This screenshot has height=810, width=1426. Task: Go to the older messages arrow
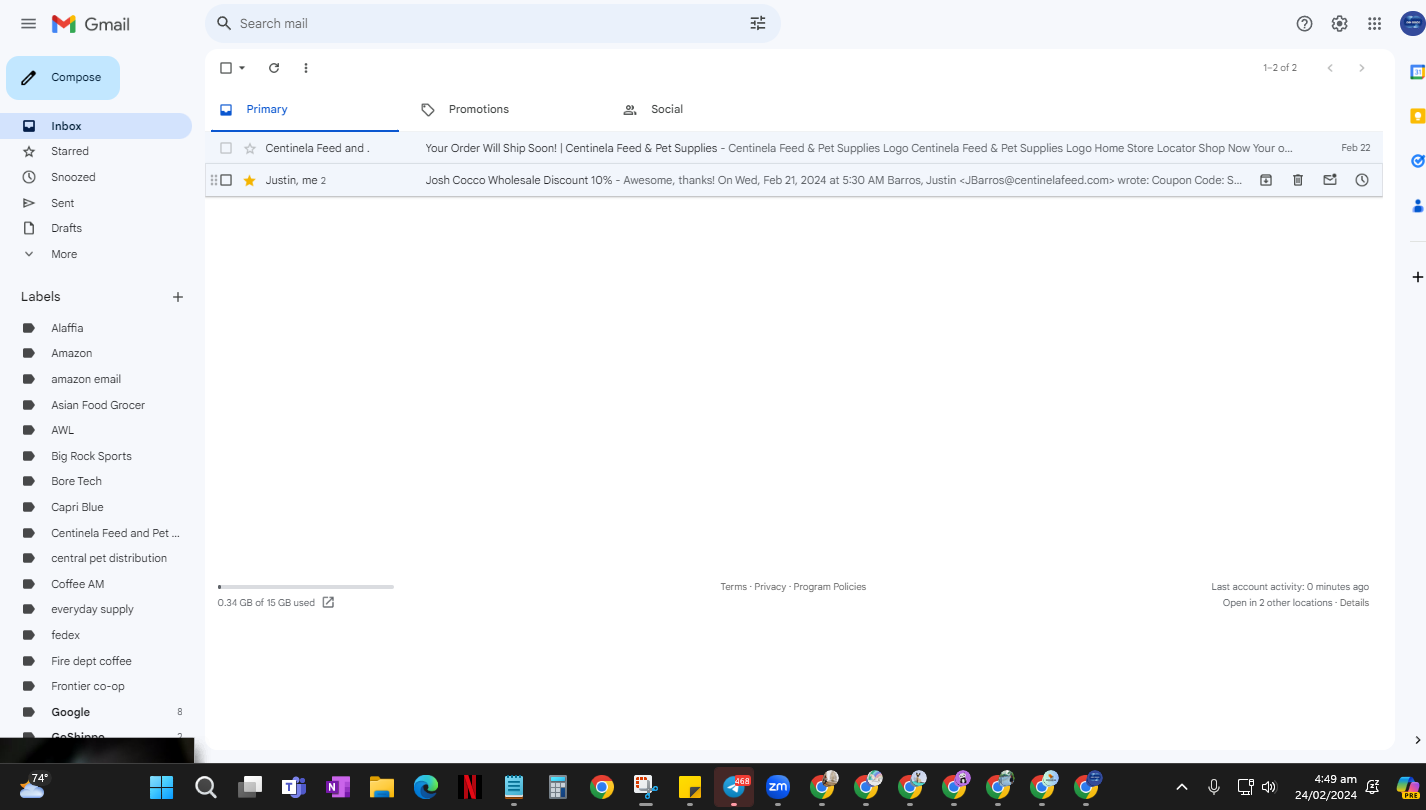pyautogui.click(x=1361, y=68)
